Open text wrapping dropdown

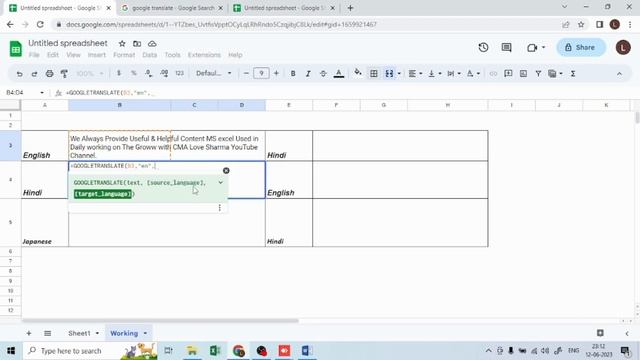[453, 73]
